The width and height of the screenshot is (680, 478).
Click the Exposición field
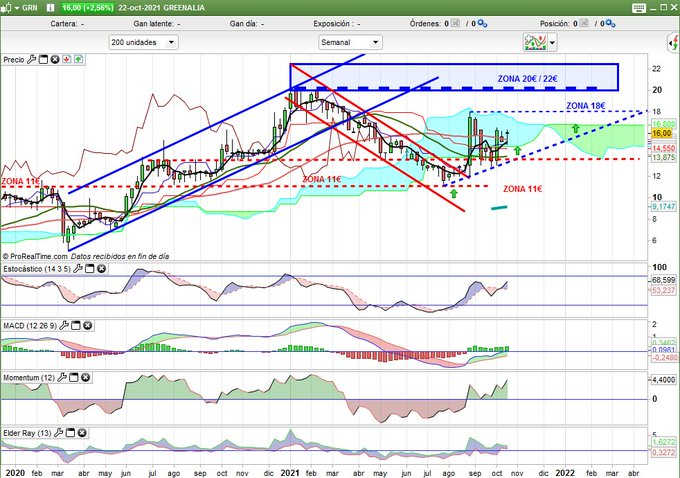[x=336, y=23]
